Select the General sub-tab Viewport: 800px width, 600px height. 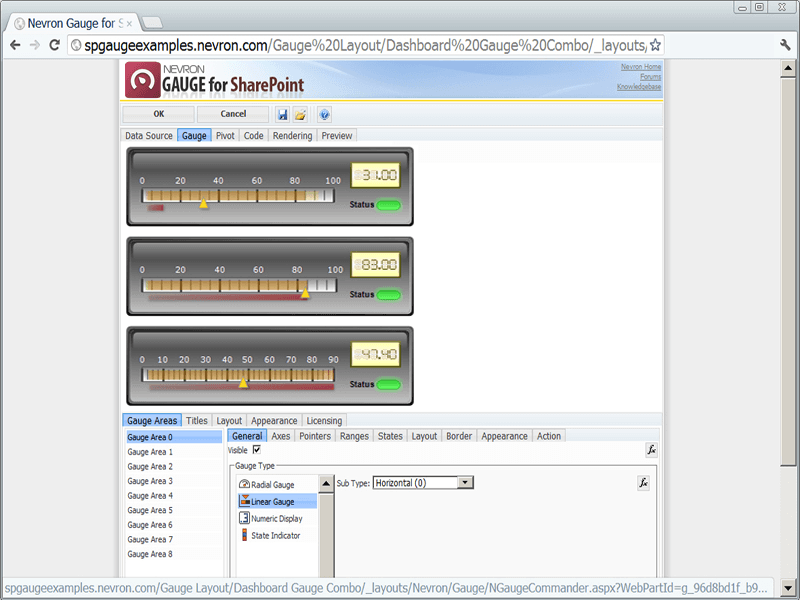[247, 436]
